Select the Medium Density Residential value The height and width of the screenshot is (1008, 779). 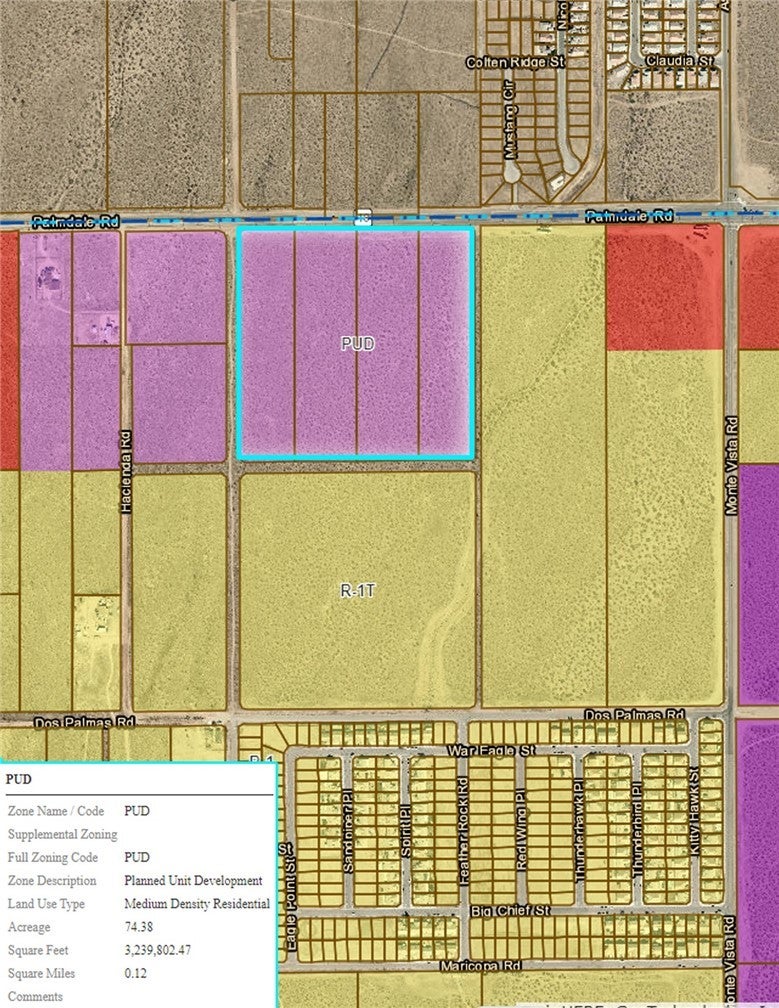tap(197, 904)
